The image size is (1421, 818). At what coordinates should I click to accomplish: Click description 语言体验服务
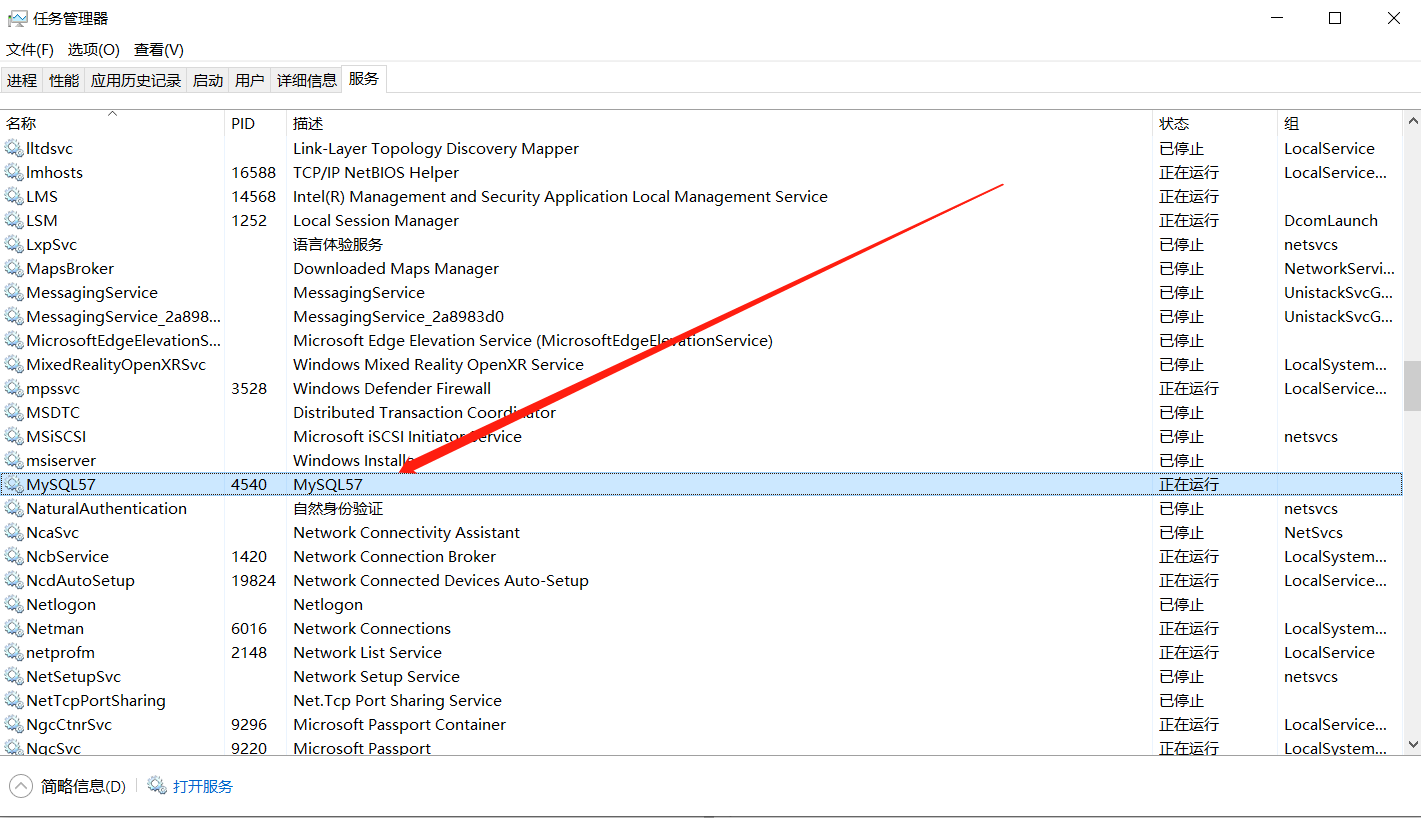coord(338,244)
